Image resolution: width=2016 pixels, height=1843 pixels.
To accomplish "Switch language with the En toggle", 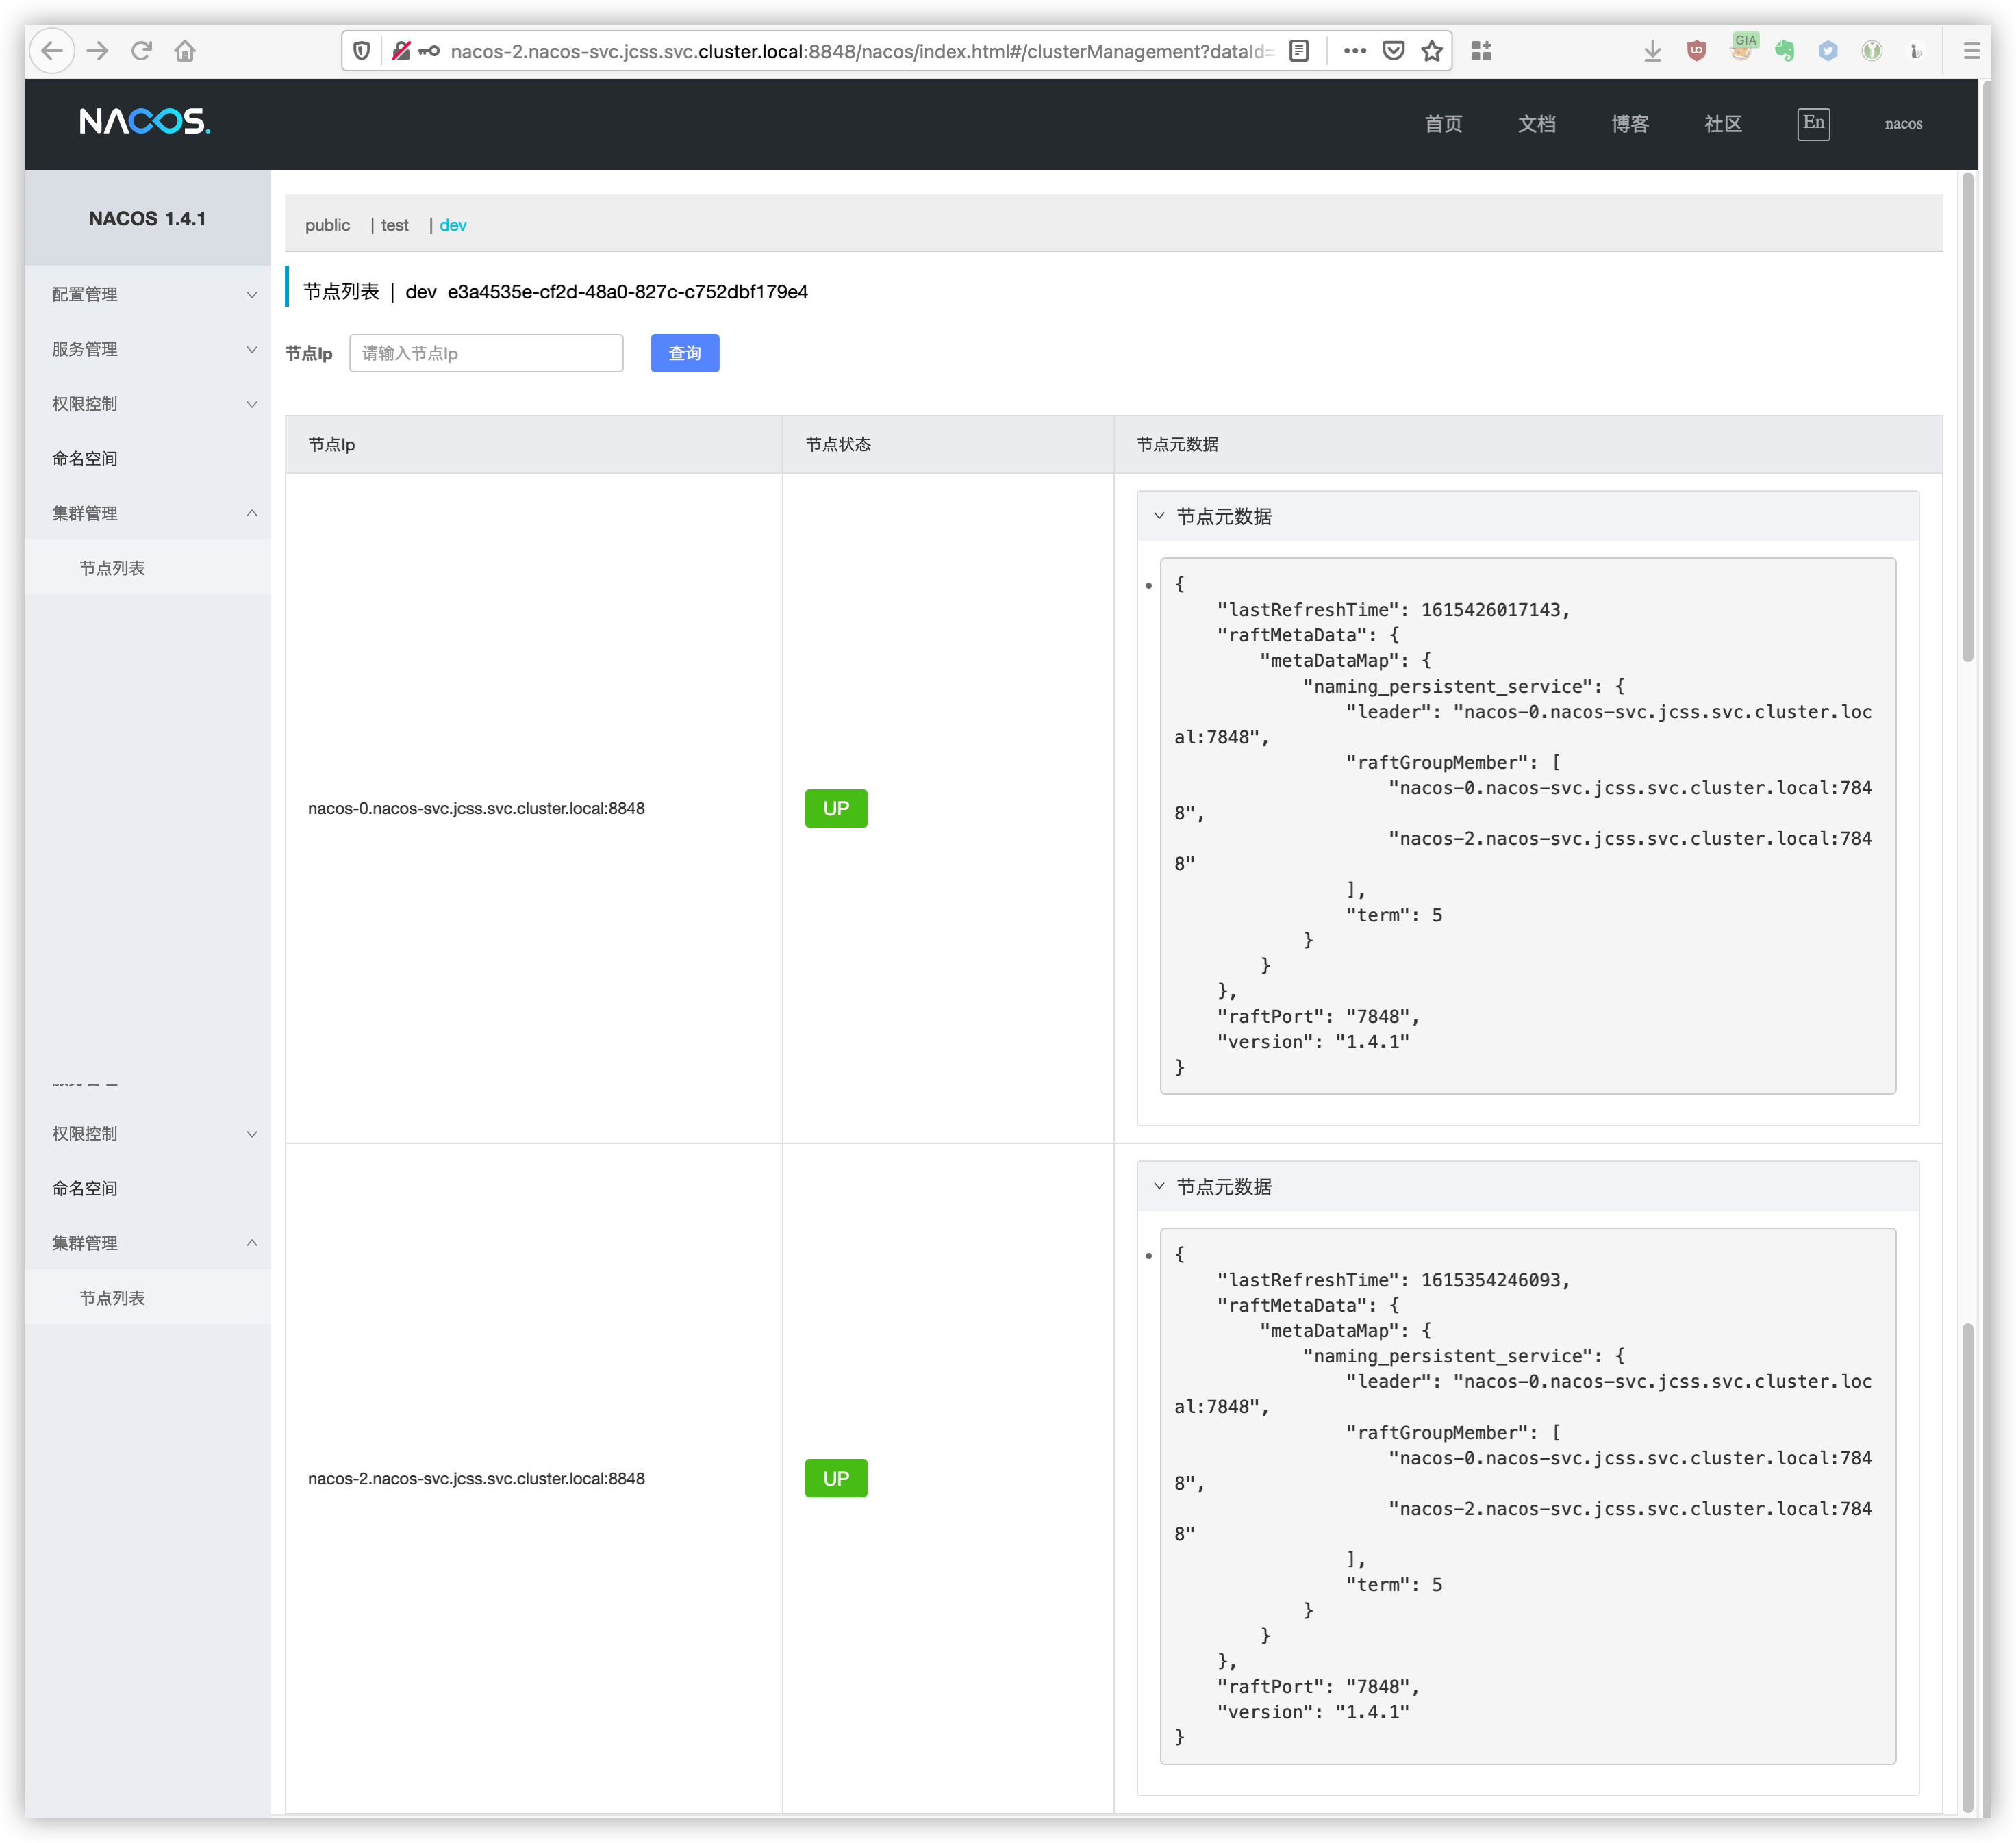I will (x=1813, y=123).
